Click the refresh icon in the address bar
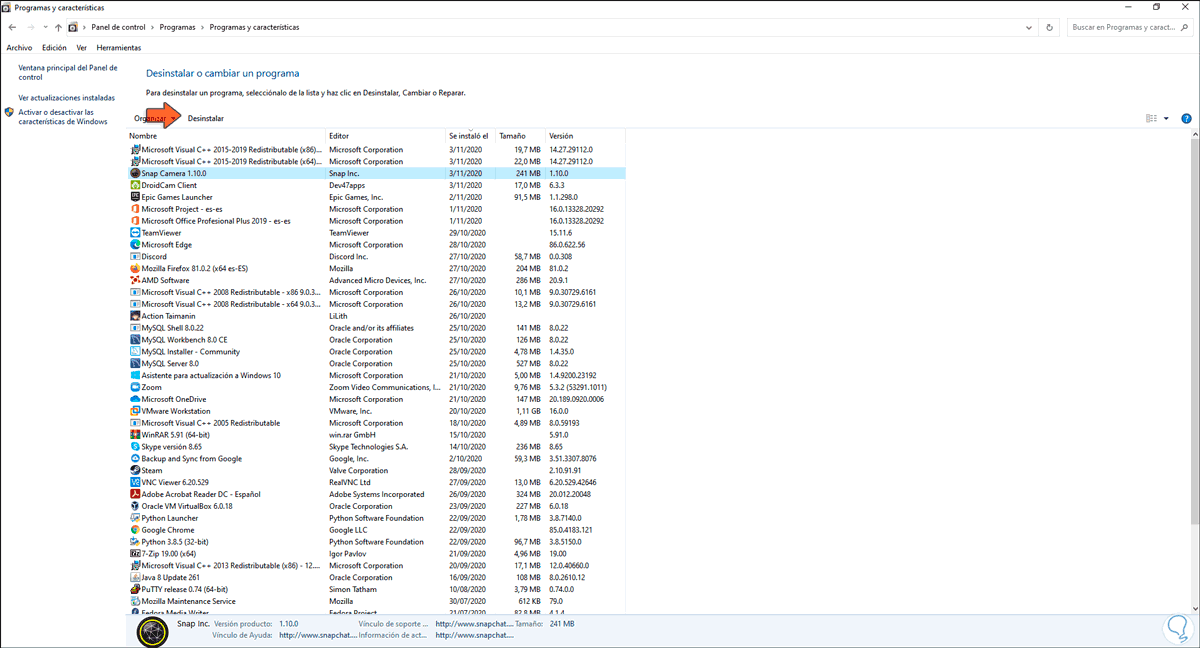 pyautogui.click(x=1048, y=27)
